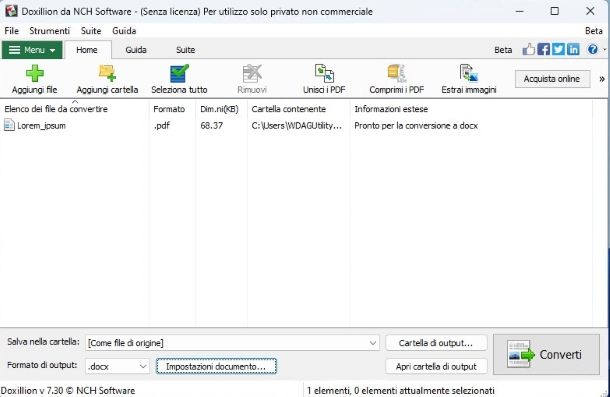Open the Strumenti menu

point(49,31)
